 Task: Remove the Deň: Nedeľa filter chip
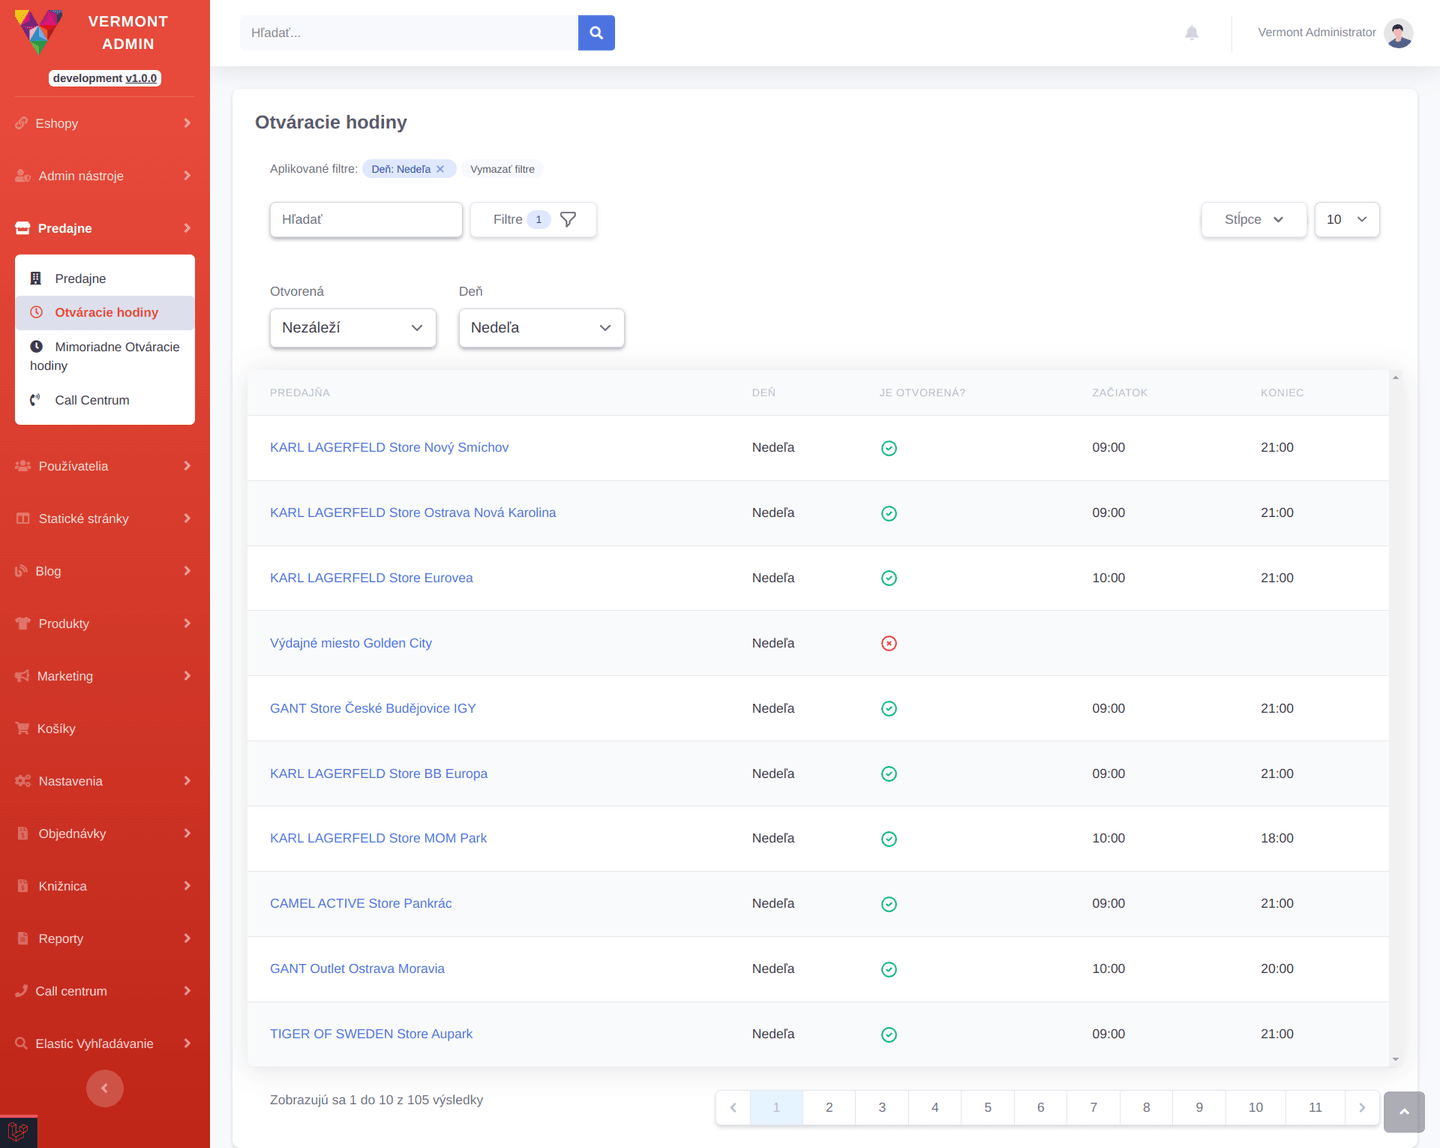point(440,169)
